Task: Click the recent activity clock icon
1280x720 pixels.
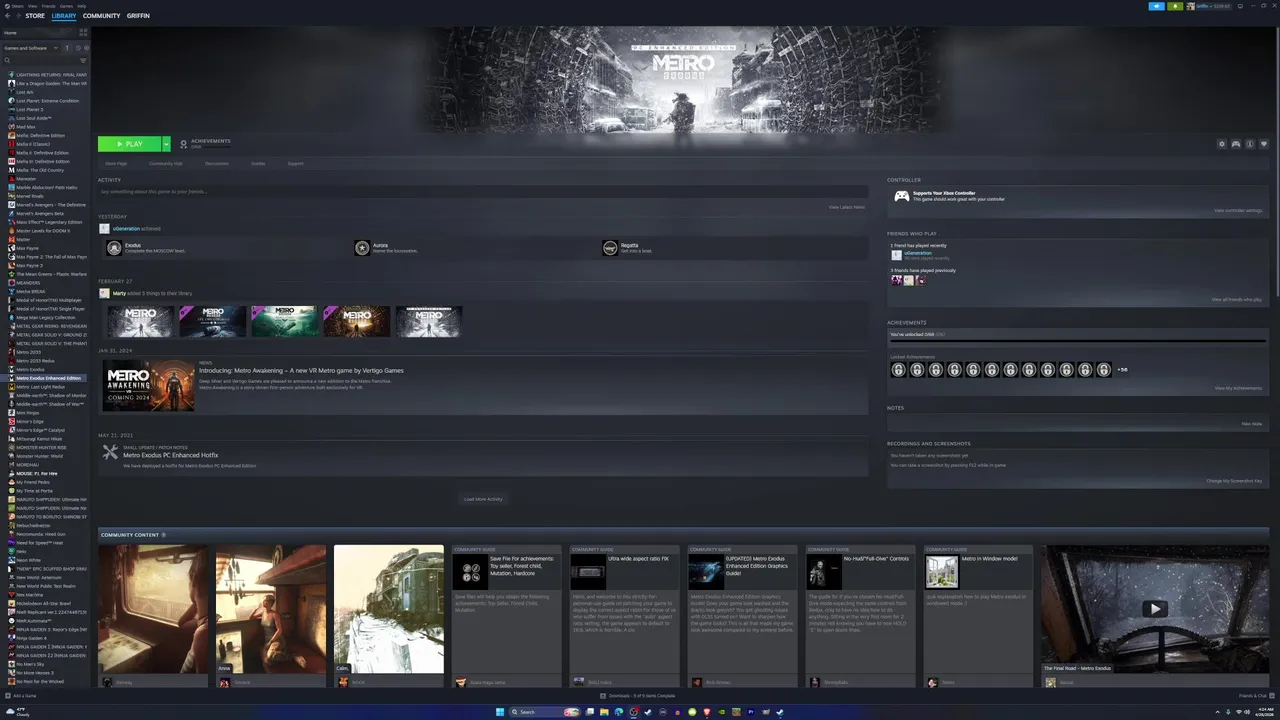Action: [x=77, y=48]
